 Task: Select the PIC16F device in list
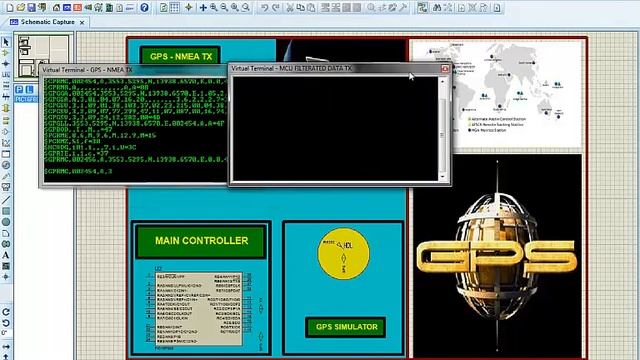tap(27, 99)
